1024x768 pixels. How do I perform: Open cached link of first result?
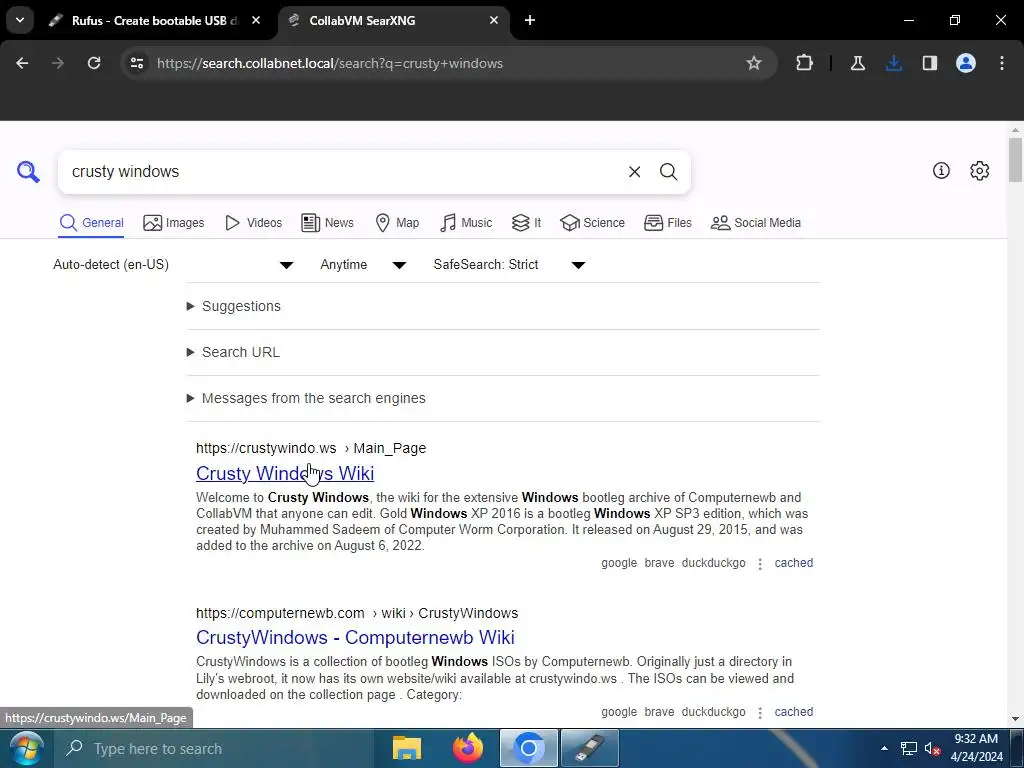click(x=793, y=563)
